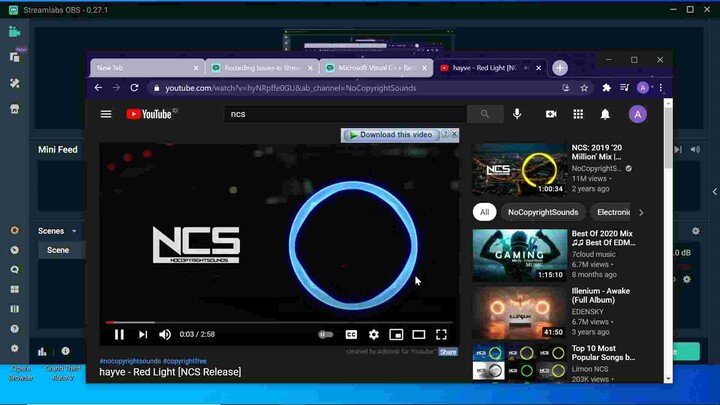Select the All filter chip
The image size is (720, 405).
pos(484,212)
